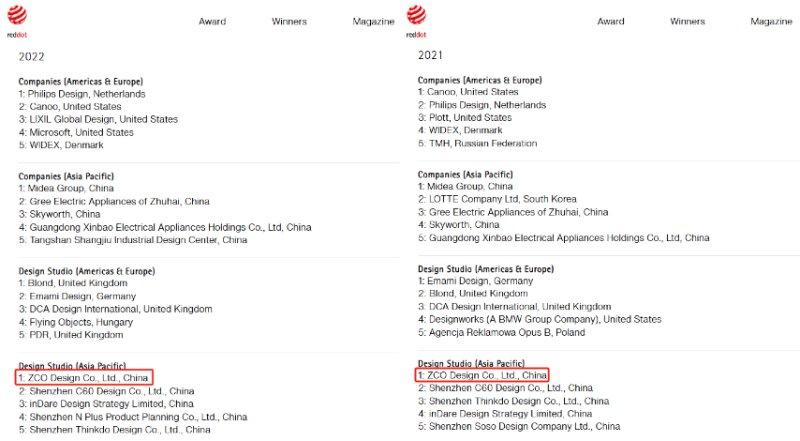This screenshot has height=441, width=800.
Task: Click 2021 Companies (Americas & Europe) heading
Action: (480, 80)
